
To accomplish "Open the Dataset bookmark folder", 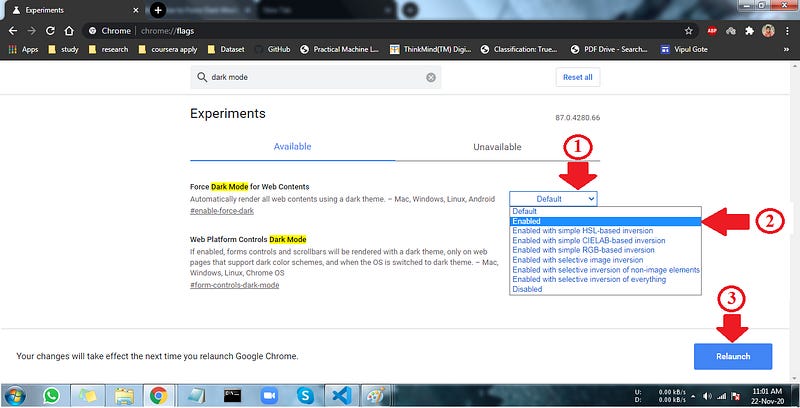I will [226, 49].
